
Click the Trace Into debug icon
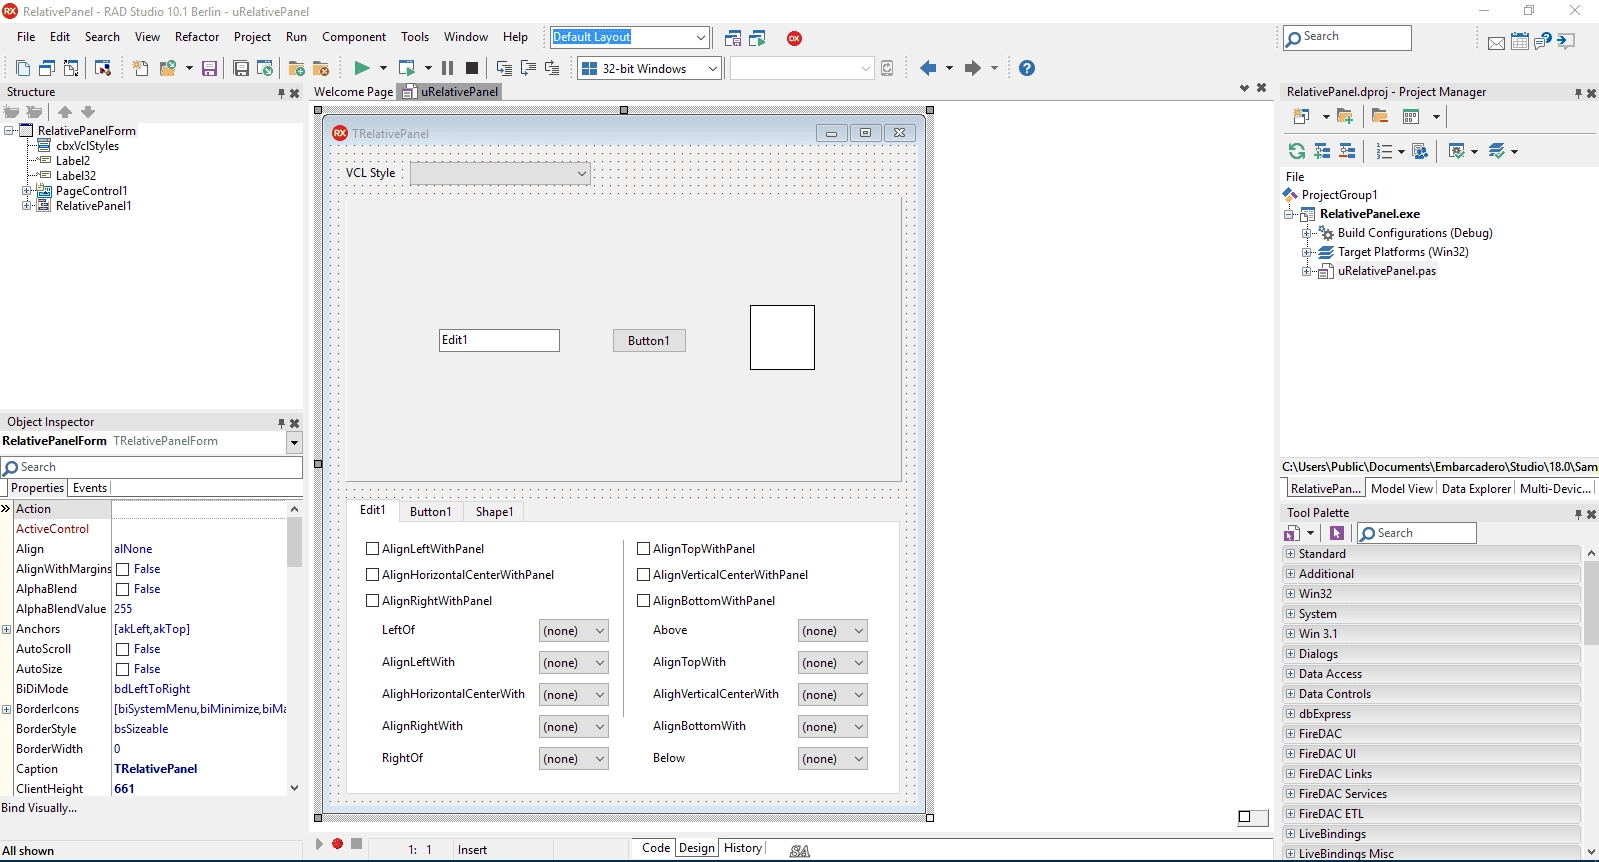(x=504, y=68)
